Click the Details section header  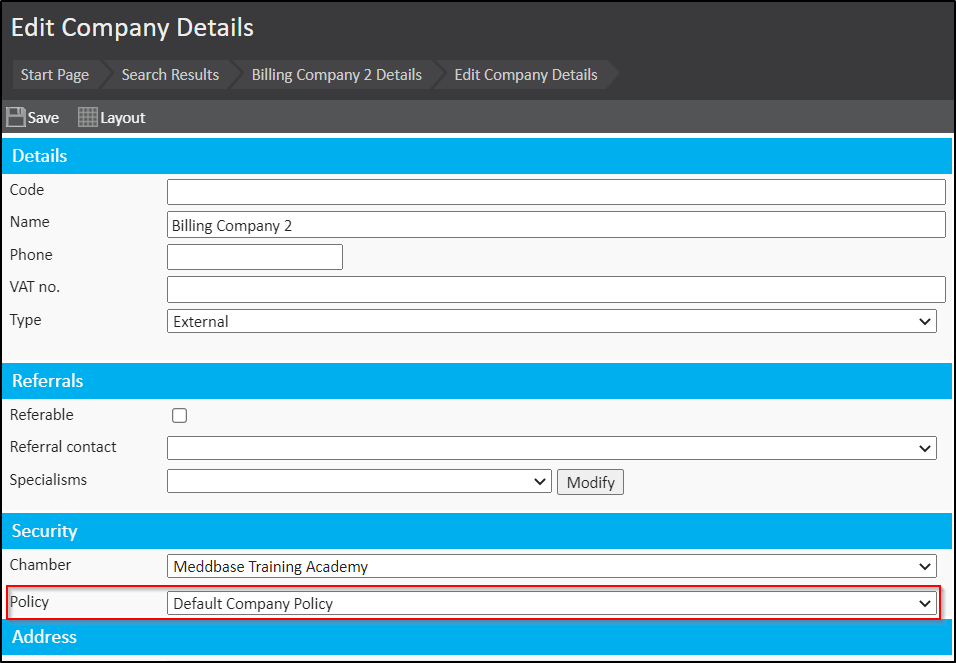tap(477, 156)
